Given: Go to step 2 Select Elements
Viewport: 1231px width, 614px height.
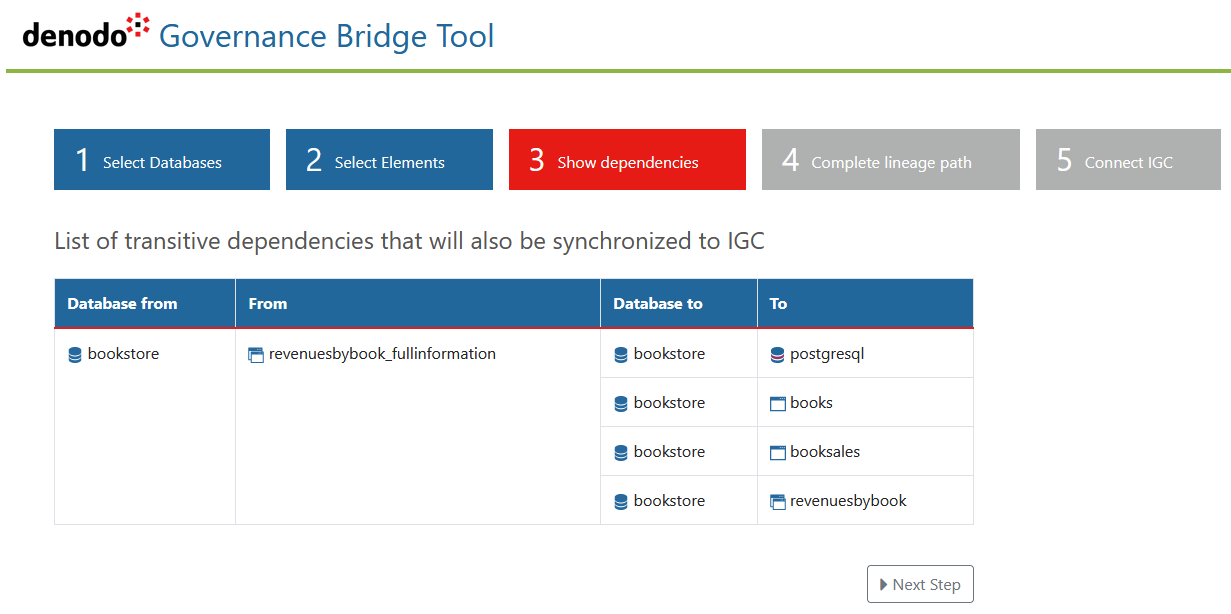Looking at the screenshot, I should [389, 159].
